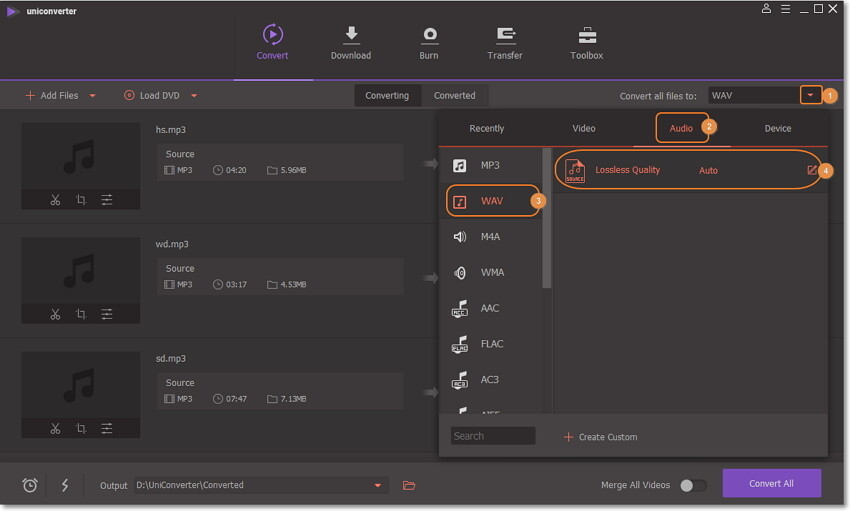Click the 04:20 duration value

236,170
